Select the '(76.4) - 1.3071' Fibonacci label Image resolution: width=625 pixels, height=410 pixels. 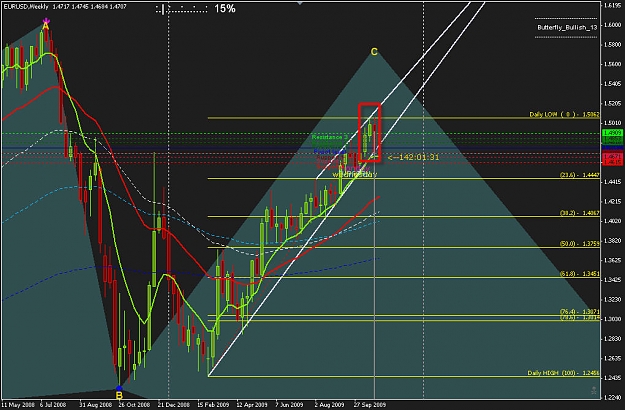579,312
